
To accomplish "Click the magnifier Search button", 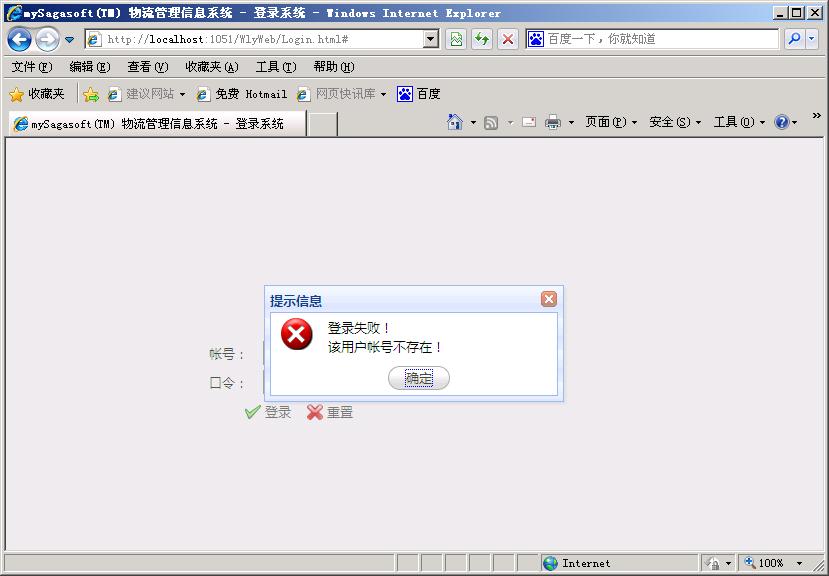I will [x=794, y=39].
